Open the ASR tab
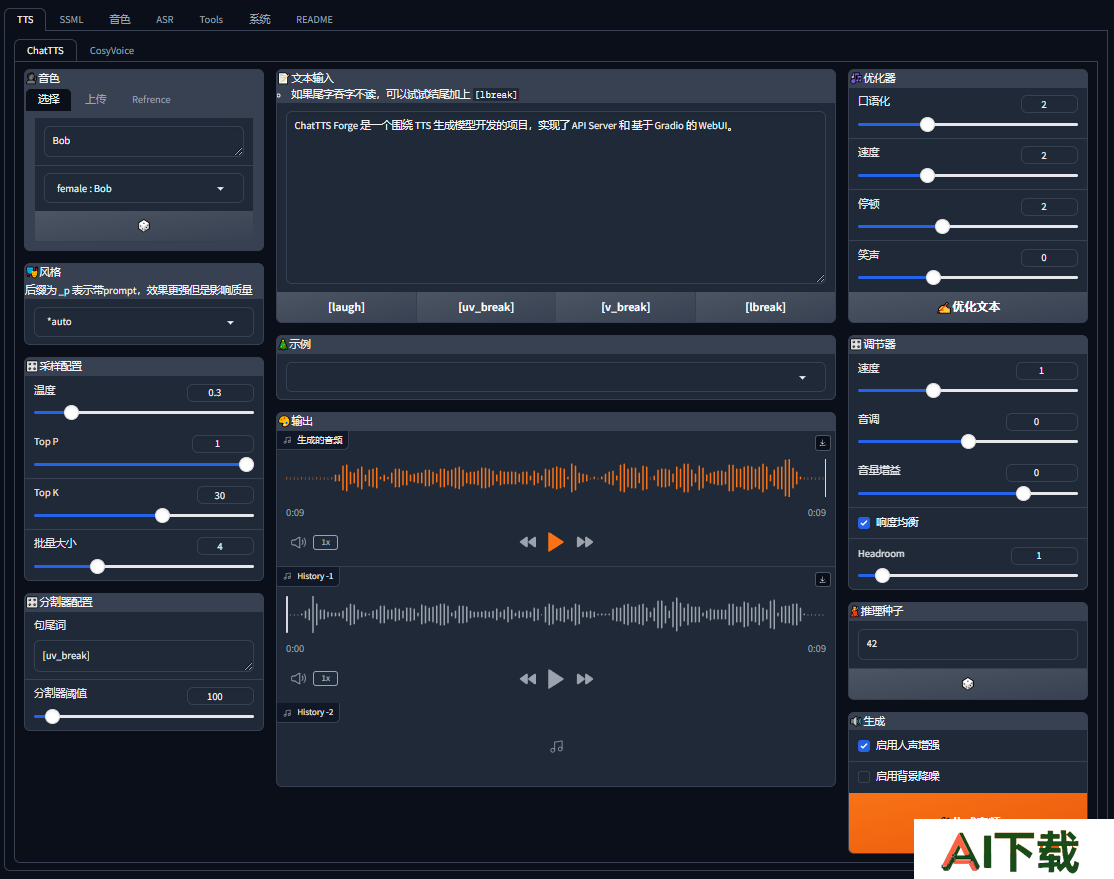Image resolution: width=1114 pixels, height=879 pixels. (165, 19)
